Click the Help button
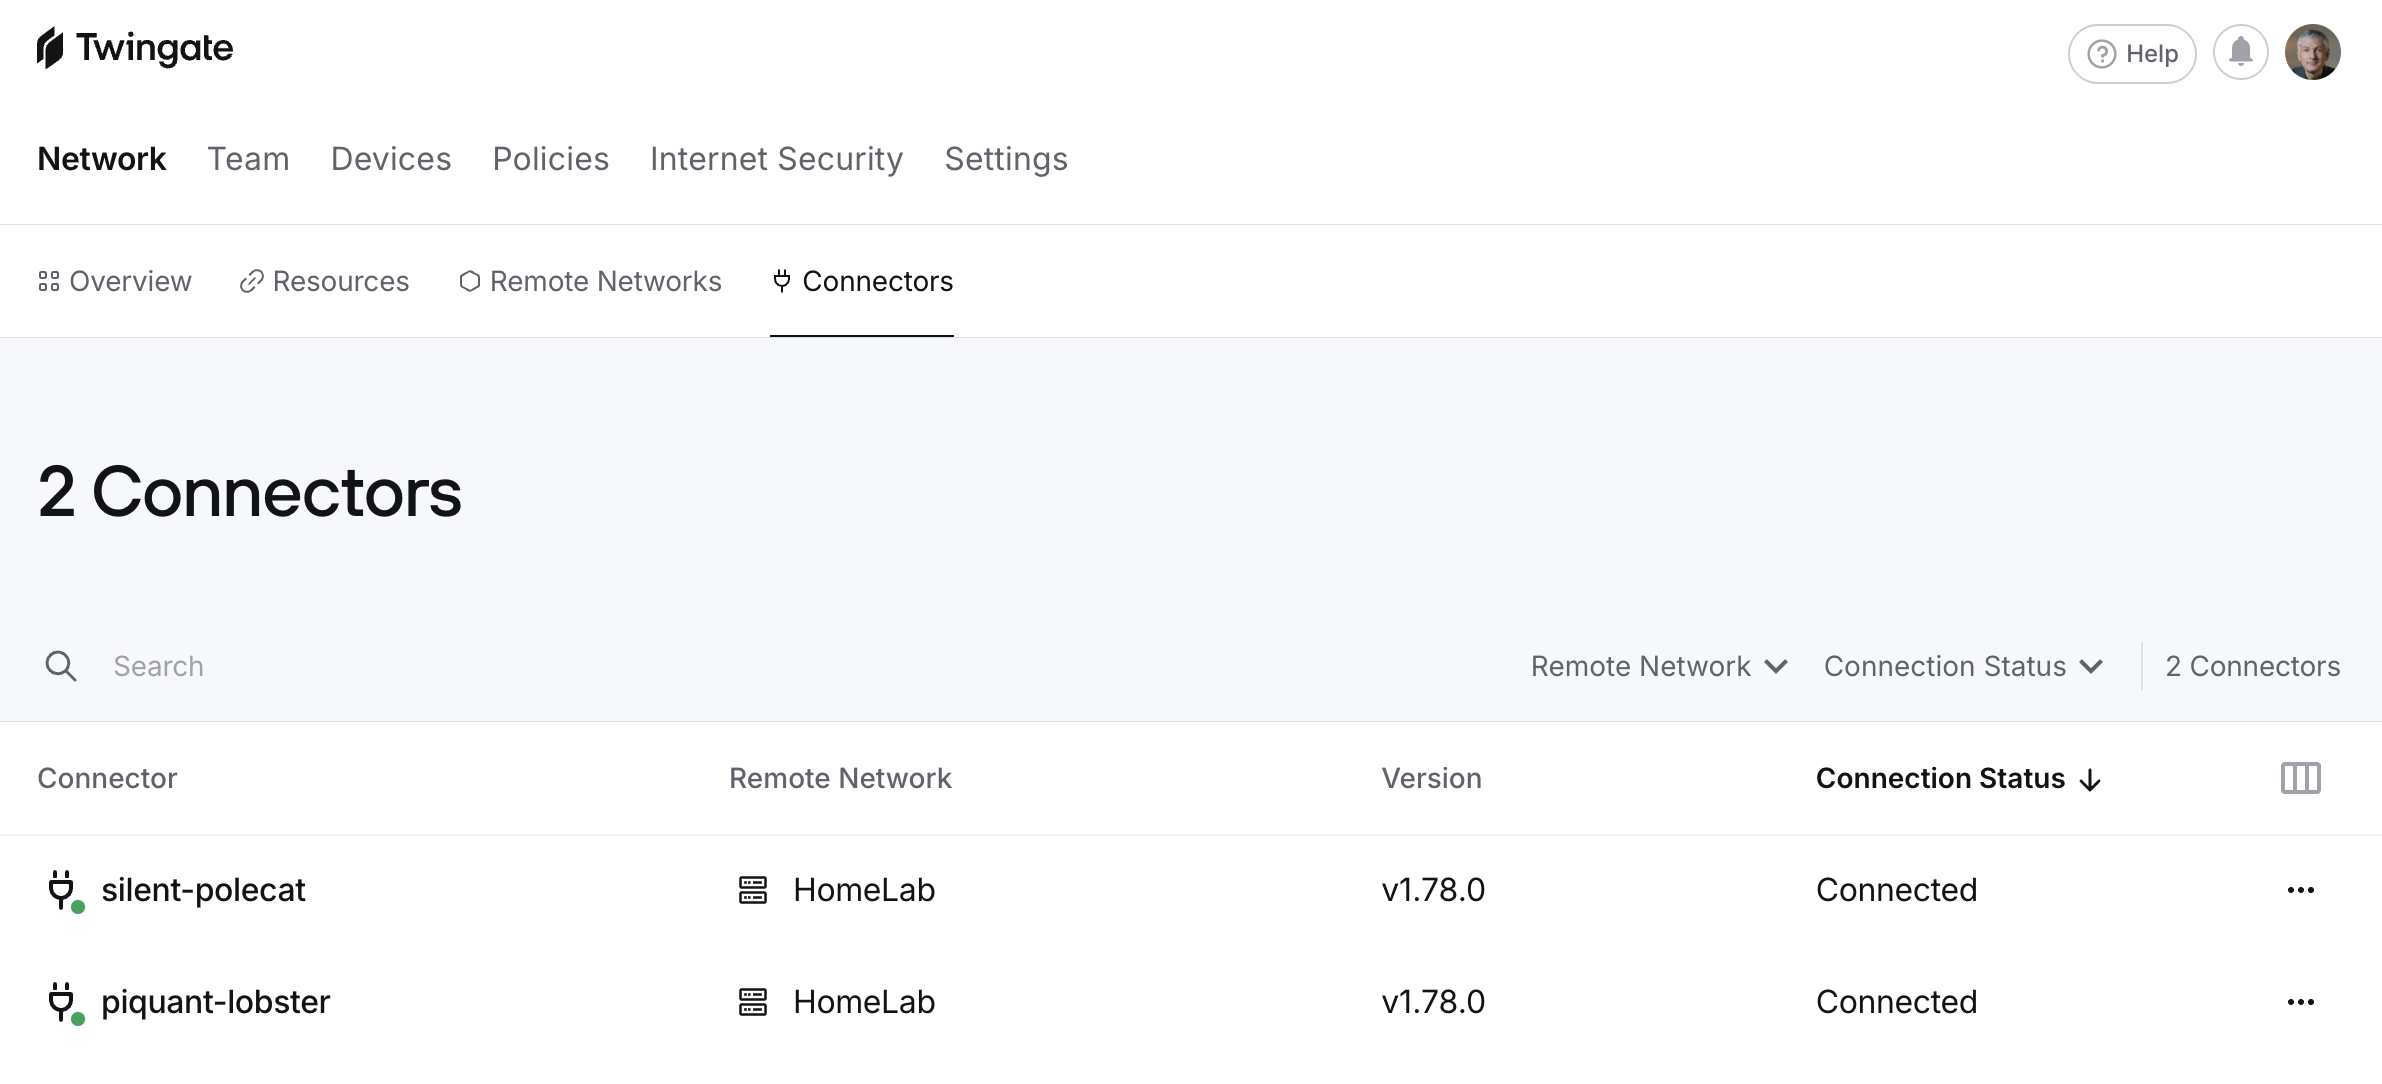The image size is (2382, 1084). pyautogui.click(x=2131, y=54)
